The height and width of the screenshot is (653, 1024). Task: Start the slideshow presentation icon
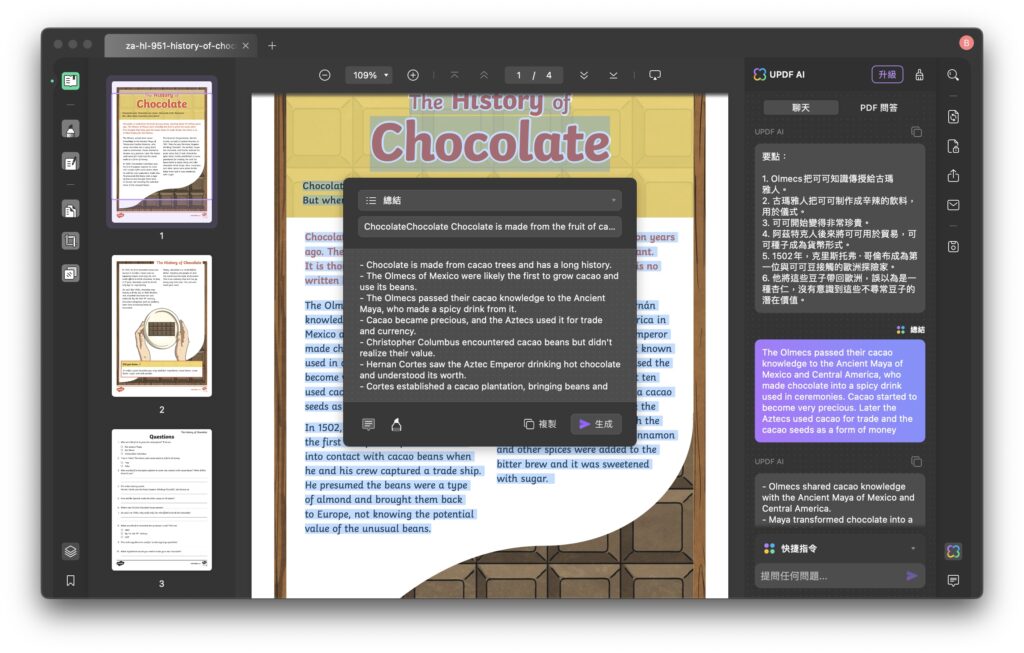coord(655,75)
